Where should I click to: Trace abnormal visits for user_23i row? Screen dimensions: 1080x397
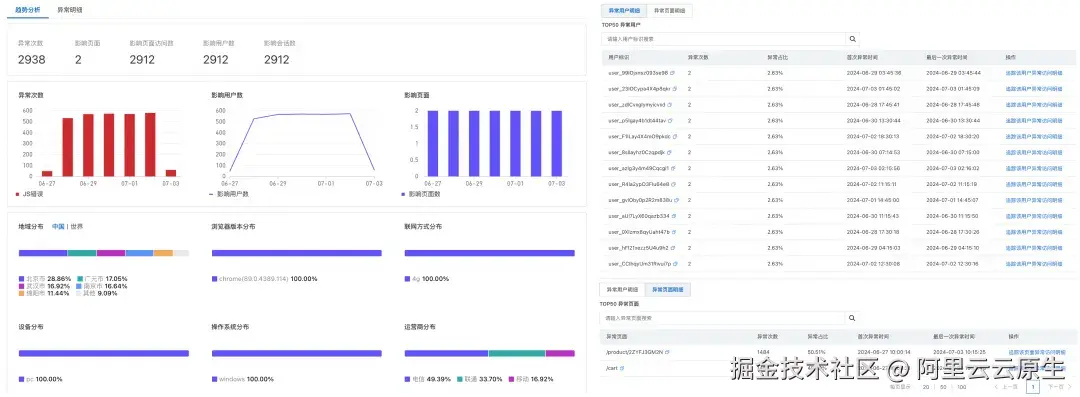1034,88
